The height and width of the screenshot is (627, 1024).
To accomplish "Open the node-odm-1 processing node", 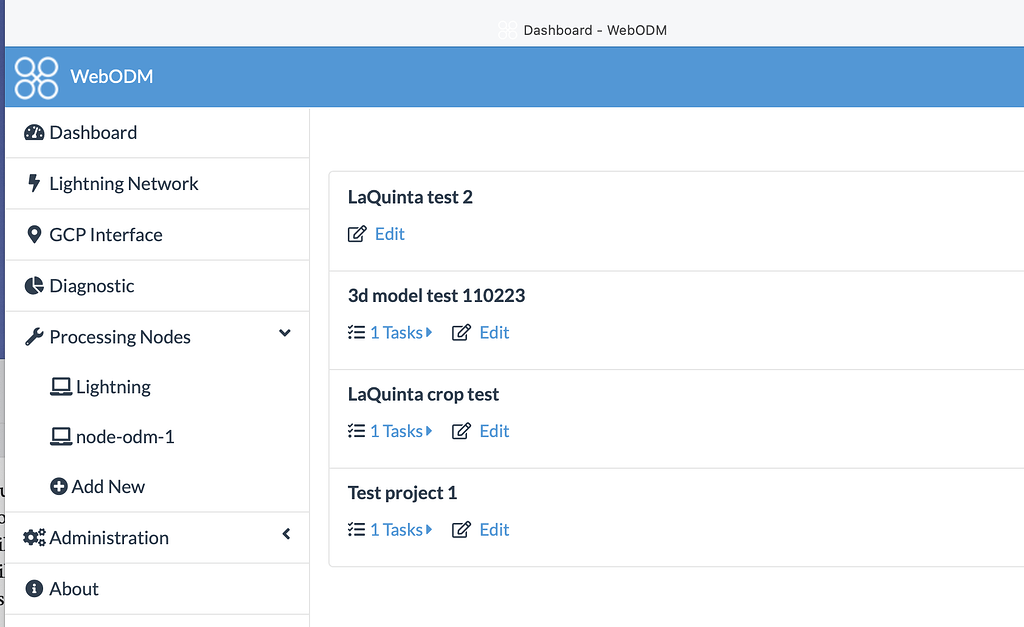I will pos(124,437).
